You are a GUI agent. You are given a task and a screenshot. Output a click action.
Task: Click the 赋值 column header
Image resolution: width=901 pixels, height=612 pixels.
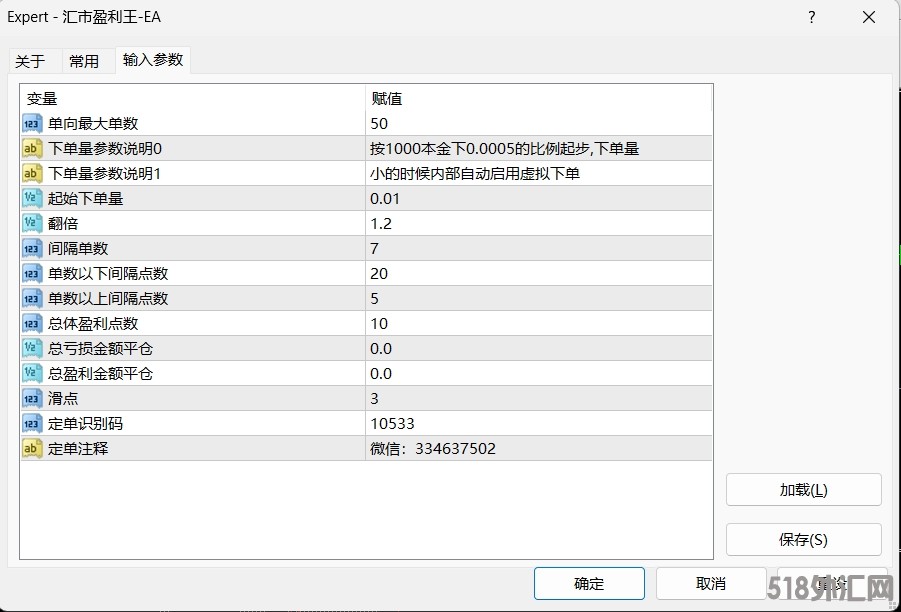coord(539,98)
